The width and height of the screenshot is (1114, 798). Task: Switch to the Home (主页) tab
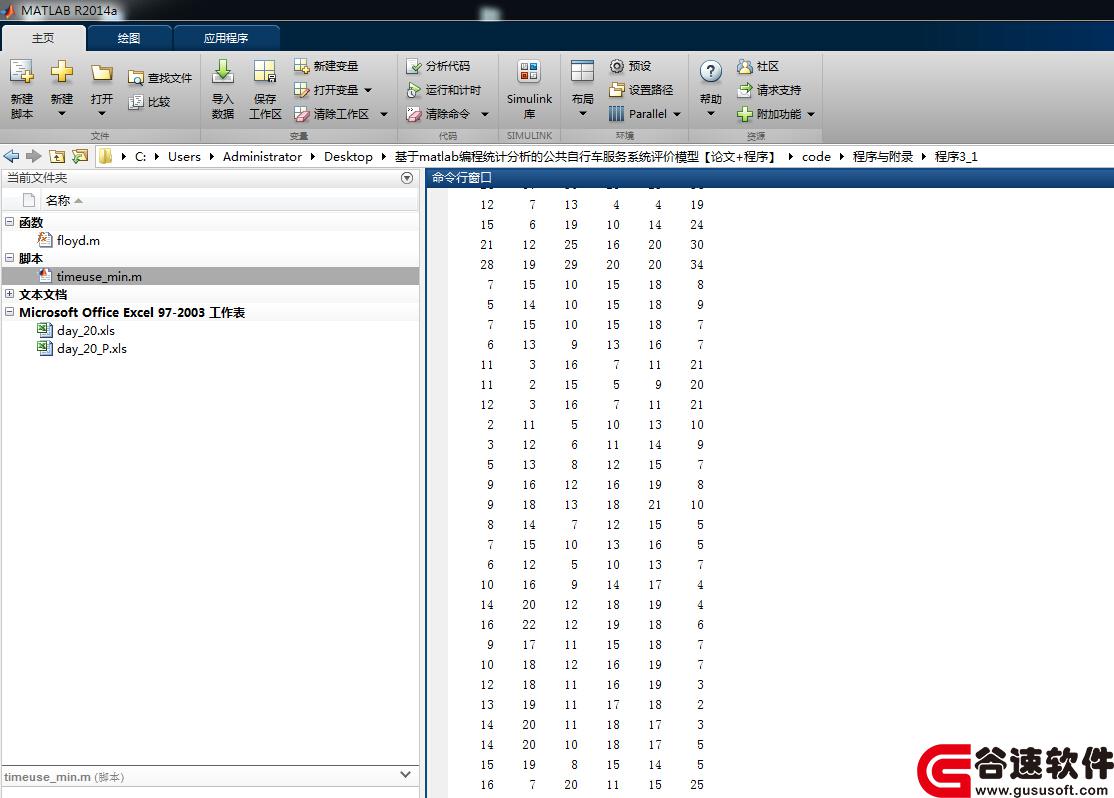[43, 38]
